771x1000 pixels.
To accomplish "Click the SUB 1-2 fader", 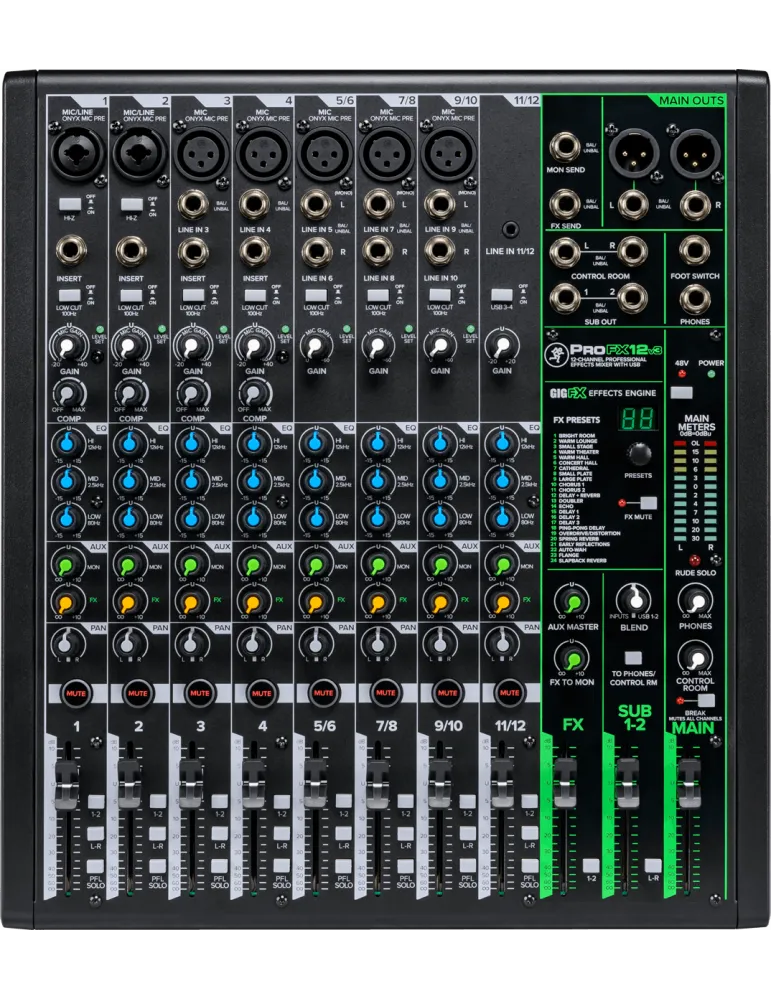I will tap(626, 784).
